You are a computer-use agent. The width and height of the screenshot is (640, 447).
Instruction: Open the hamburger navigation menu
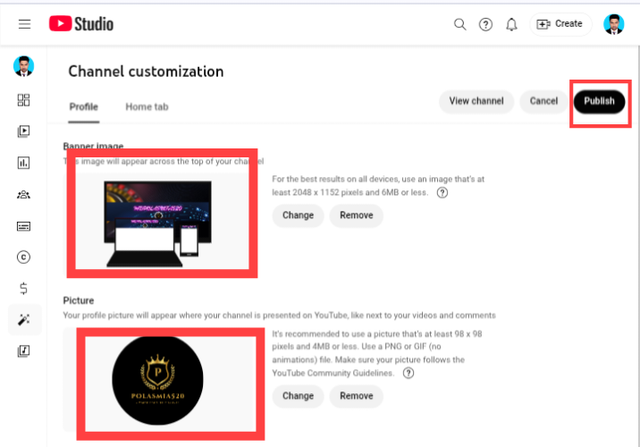tap(24, 24)
